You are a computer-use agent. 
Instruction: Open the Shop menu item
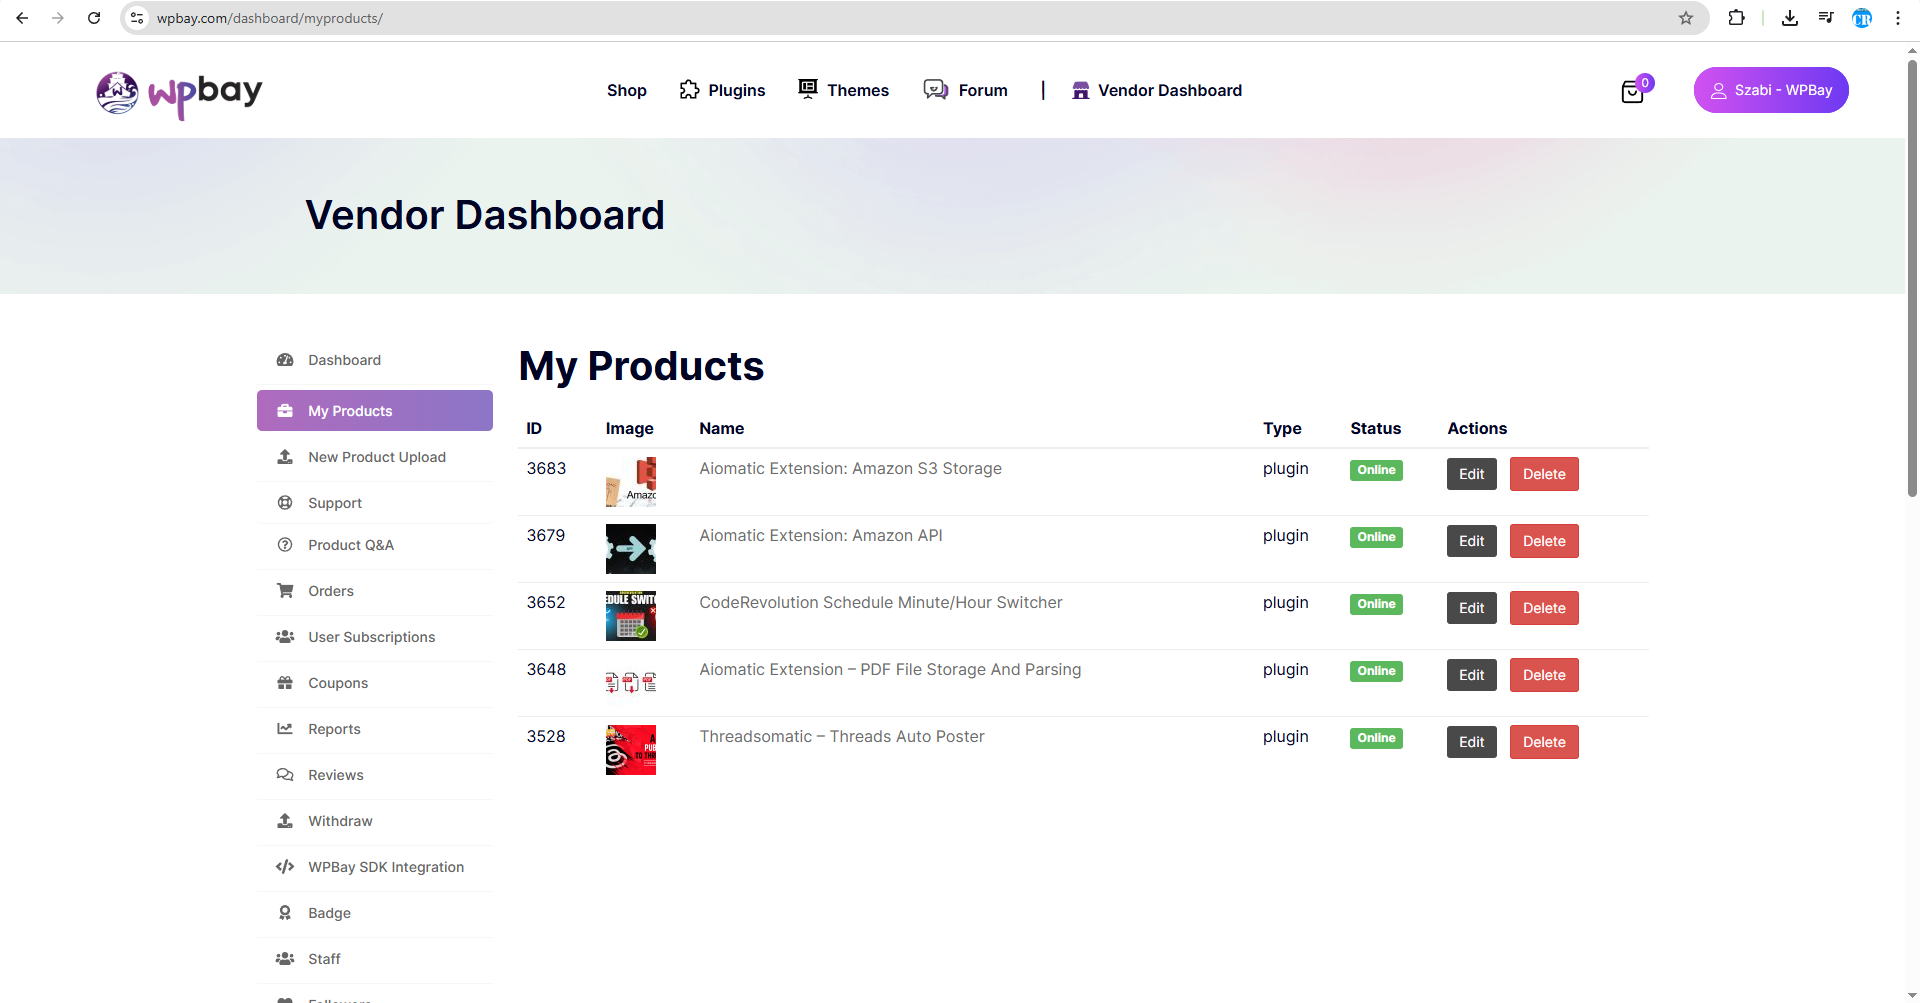(x=627, y=90)
